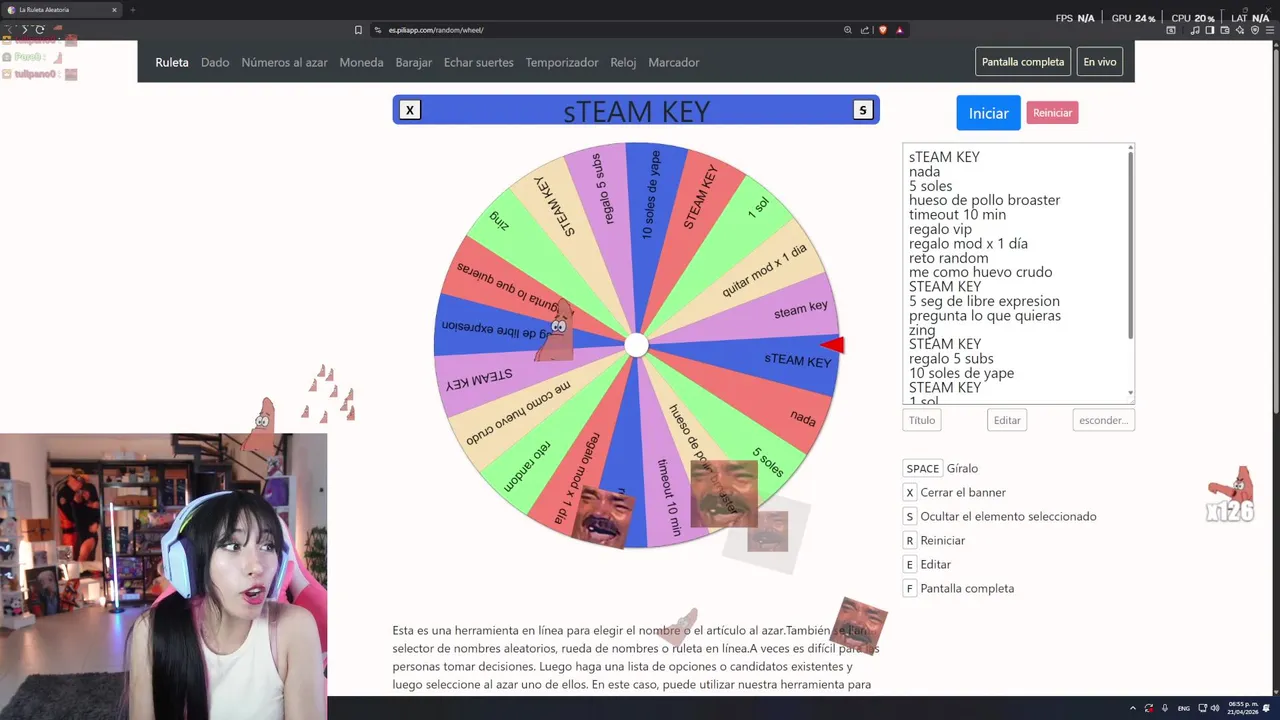
Task: Click the 'me como huevo crudo' wheel slice
Action: coord(518,411)
